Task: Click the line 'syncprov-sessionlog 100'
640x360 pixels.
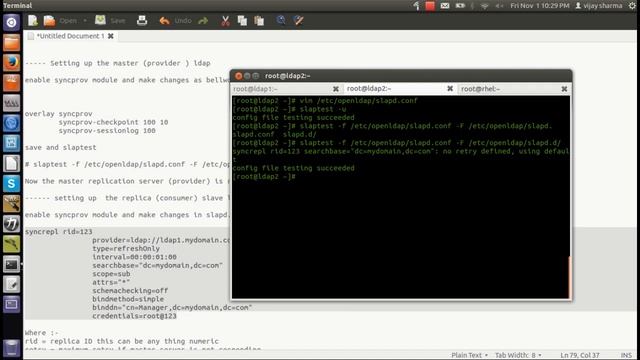Action: (107, 131)
